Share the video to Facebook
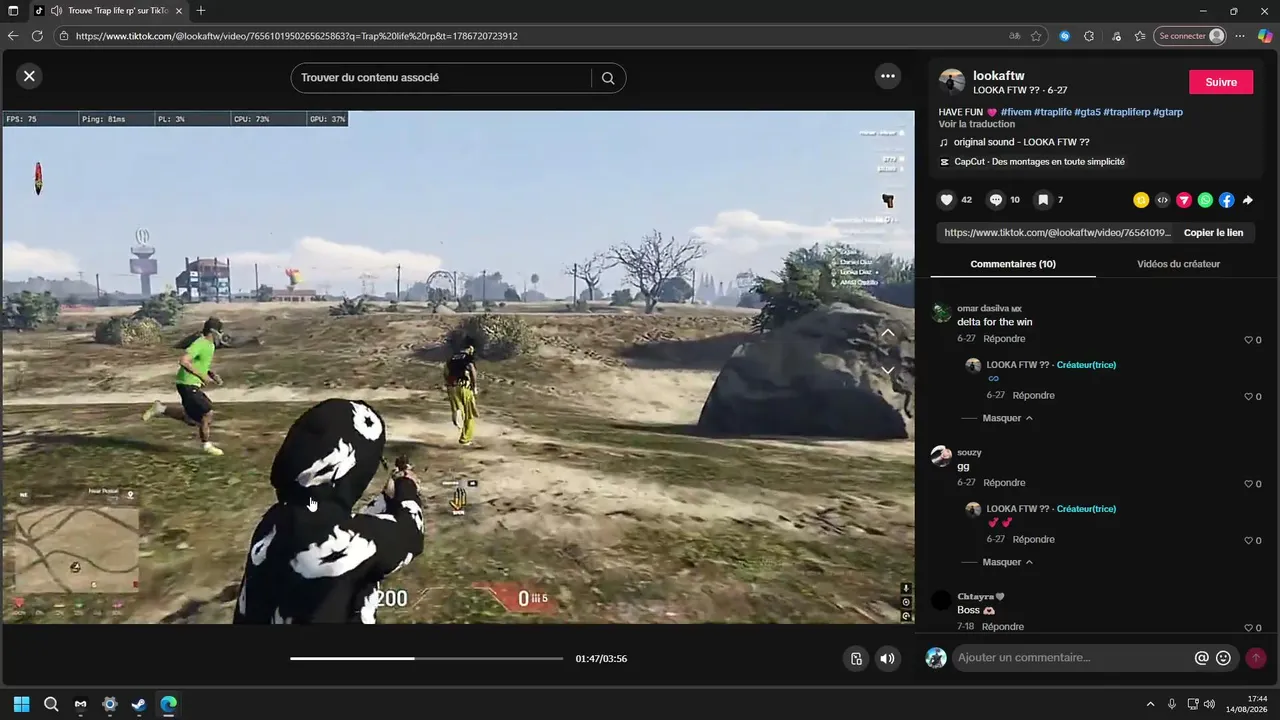 point(1226,200)
